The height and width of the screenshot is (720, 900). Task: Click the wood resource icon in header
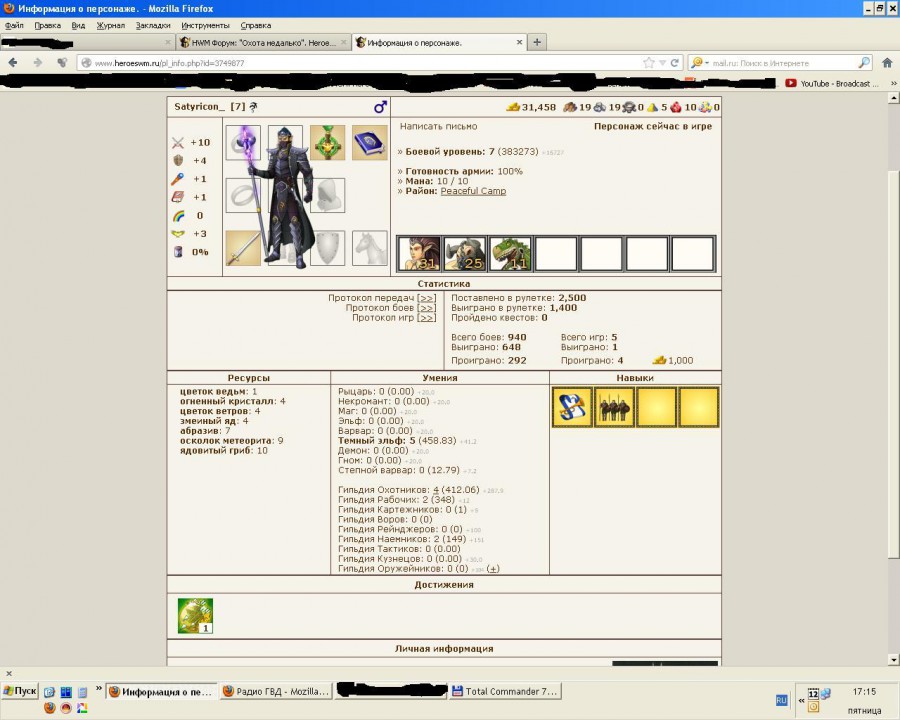(569, 107)
